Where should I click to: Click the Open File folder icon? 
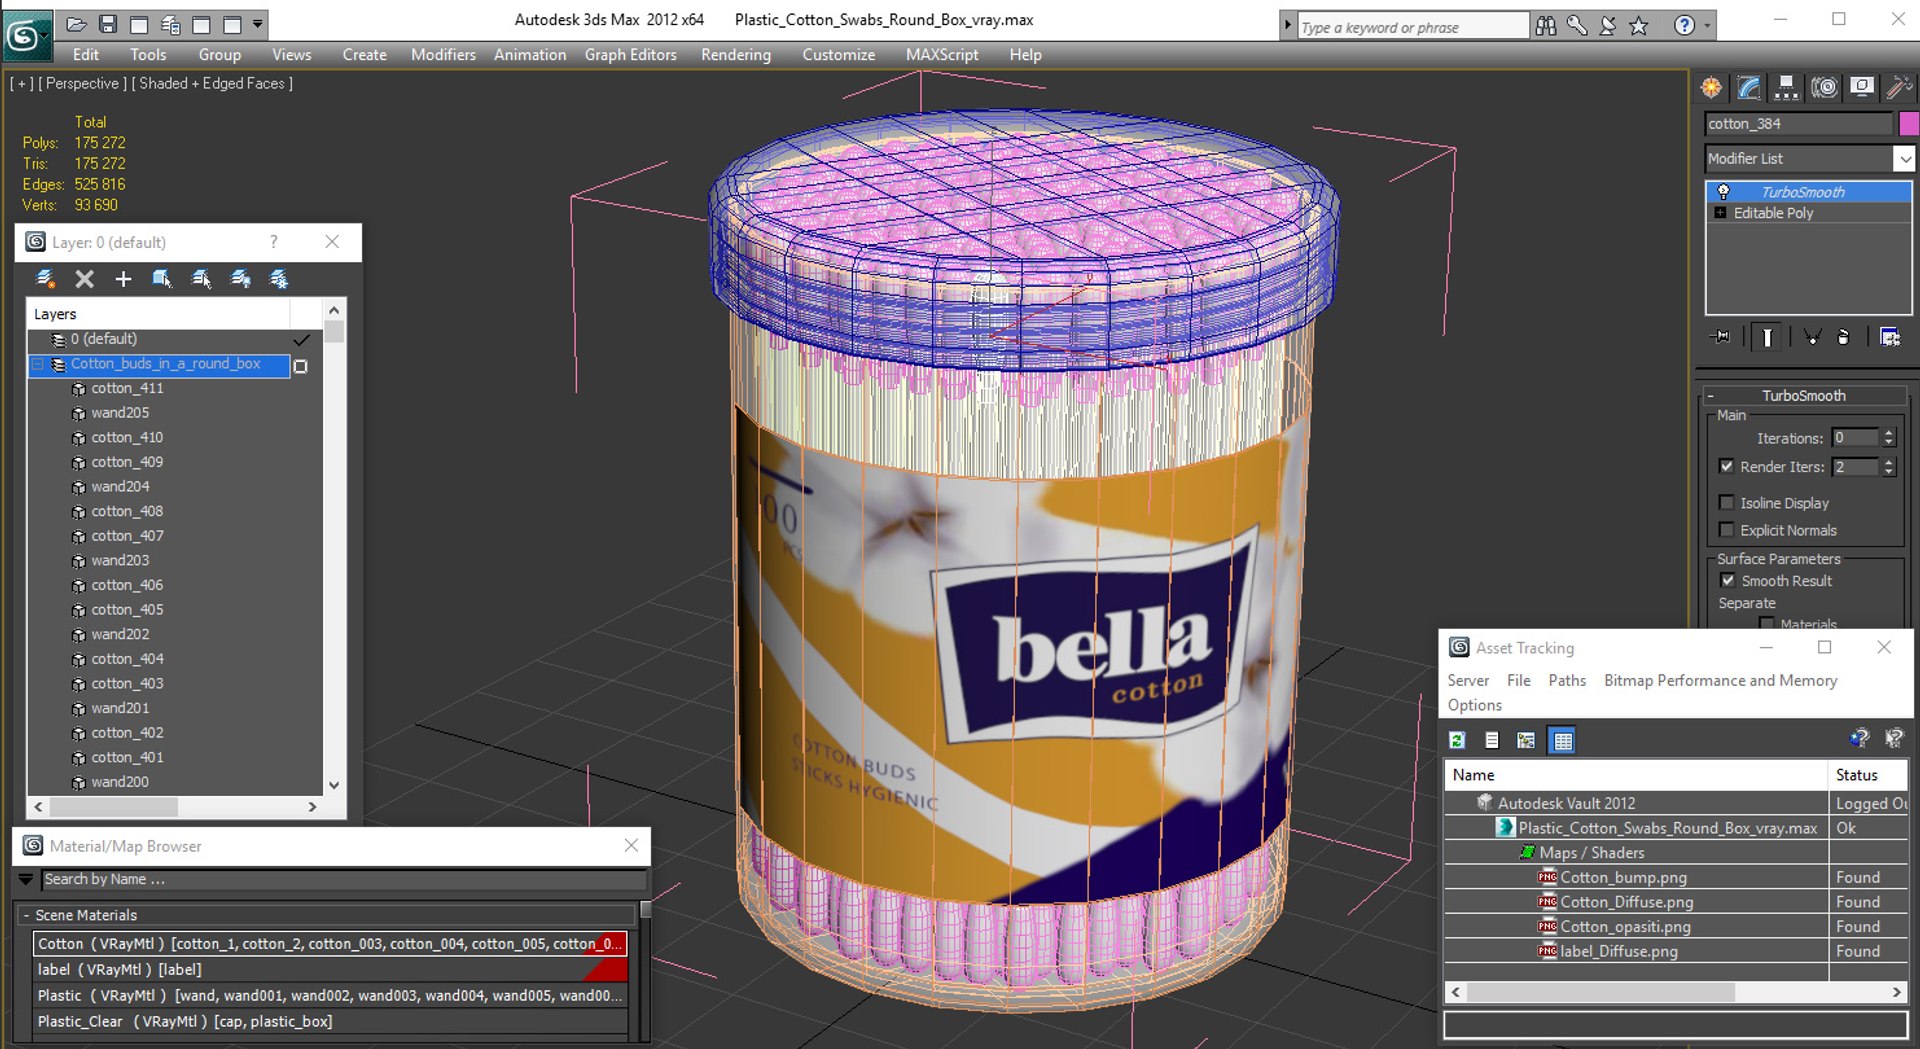pyautogui.click(x=77, y=24)
